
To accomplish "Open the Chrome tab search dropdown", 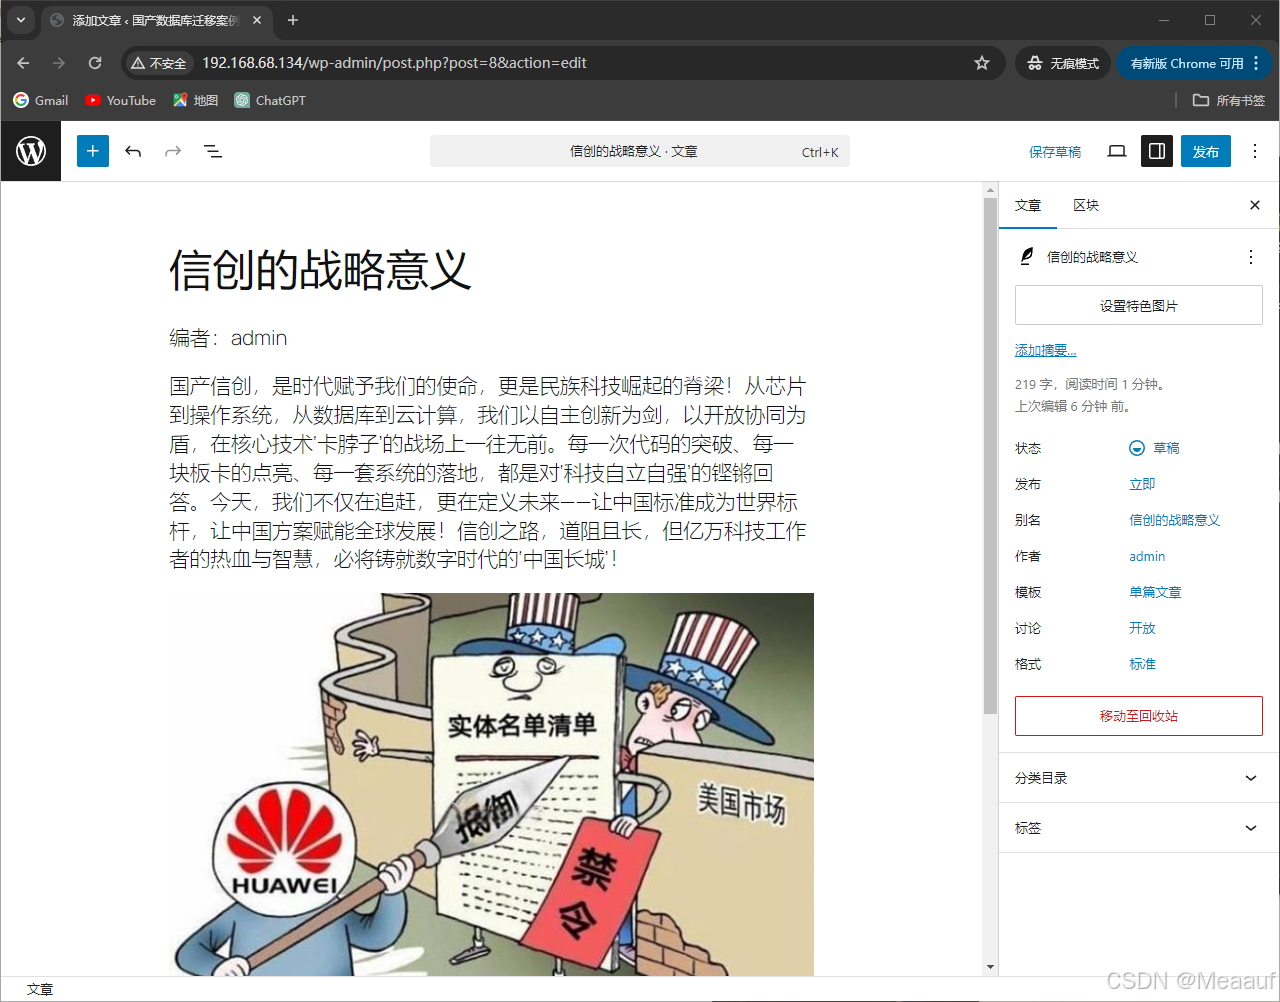I will (21, 20).
